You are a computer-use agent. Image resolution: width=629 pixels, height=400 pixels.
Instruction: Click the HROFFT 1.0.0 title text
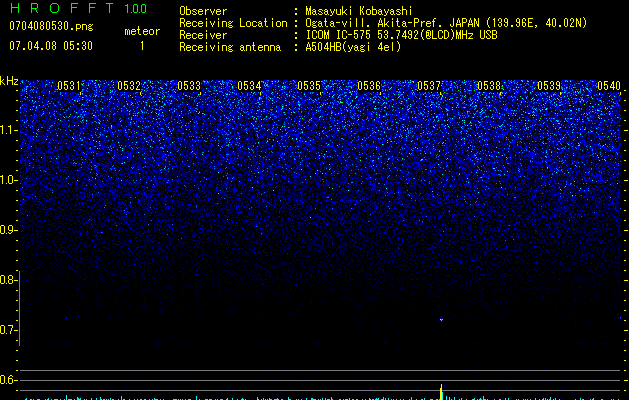[78, 8]
